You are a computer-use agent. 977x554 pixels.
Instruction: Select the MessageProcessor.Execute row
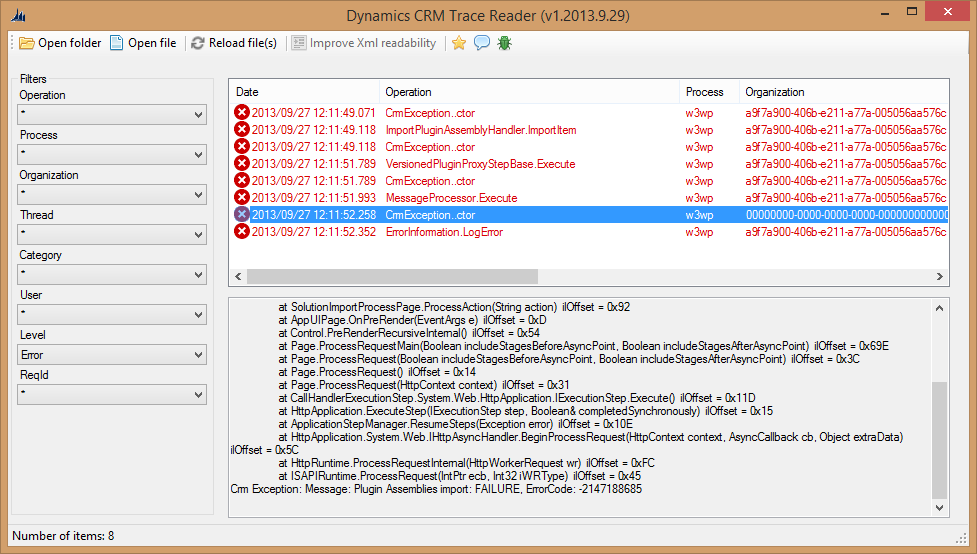[x=589, y=198]
